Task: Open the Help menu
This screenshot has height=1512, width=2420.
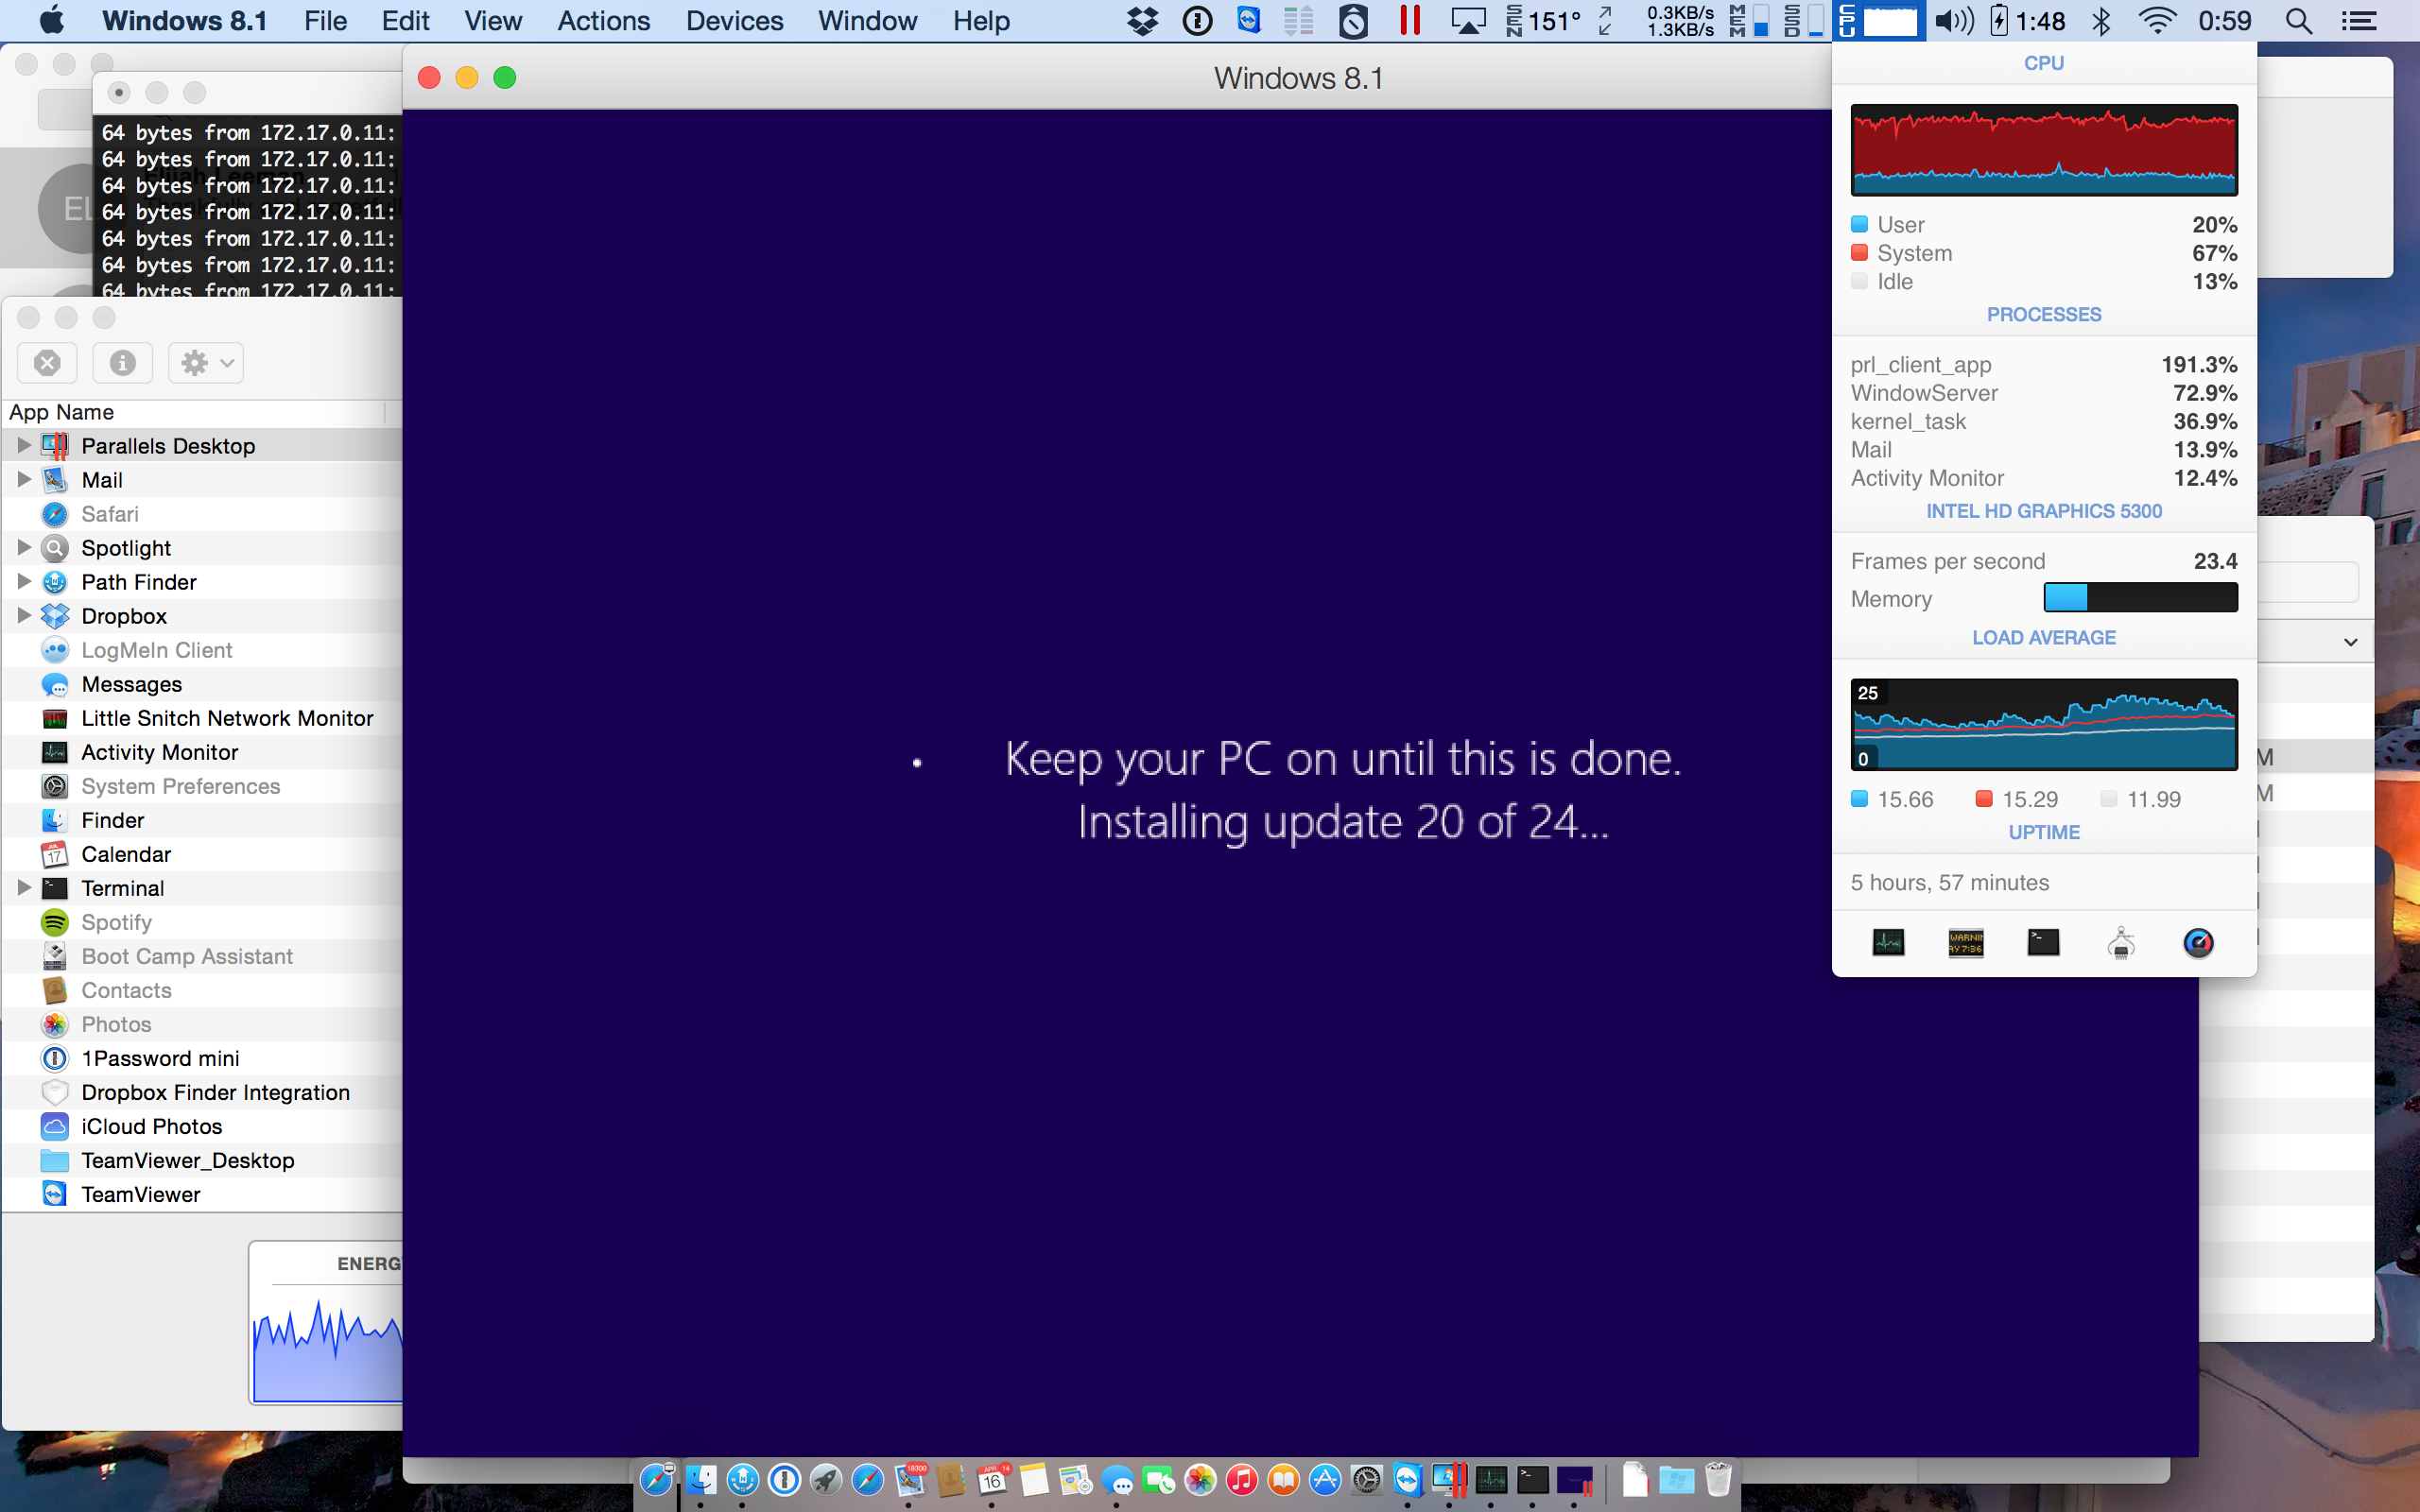Action: (x=981, y=20)
